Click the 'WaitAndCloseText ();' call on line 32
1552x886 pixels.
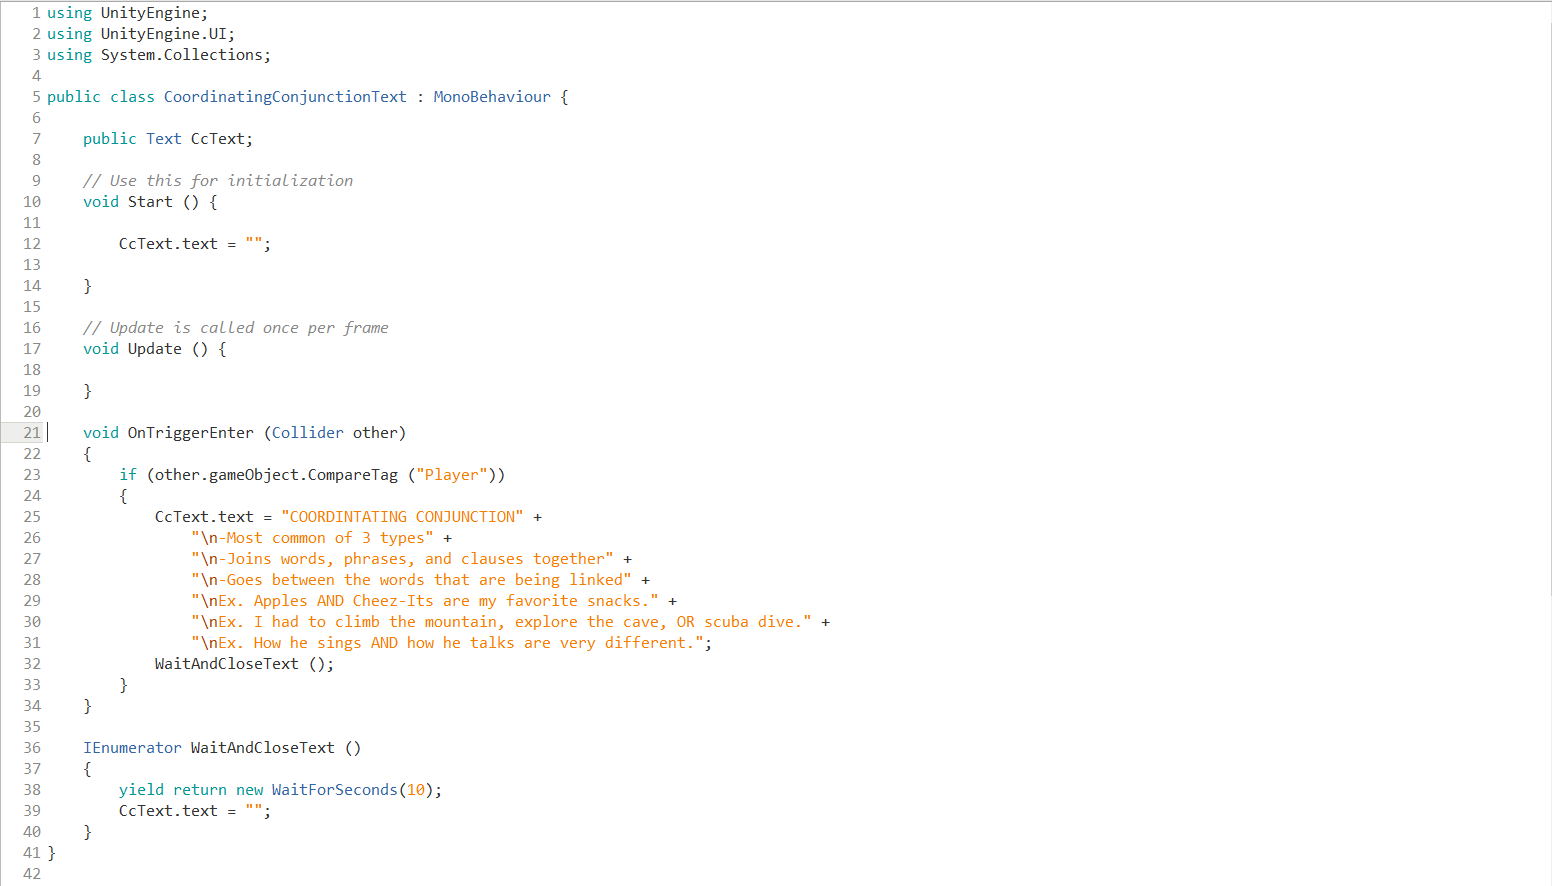(245, 664)
